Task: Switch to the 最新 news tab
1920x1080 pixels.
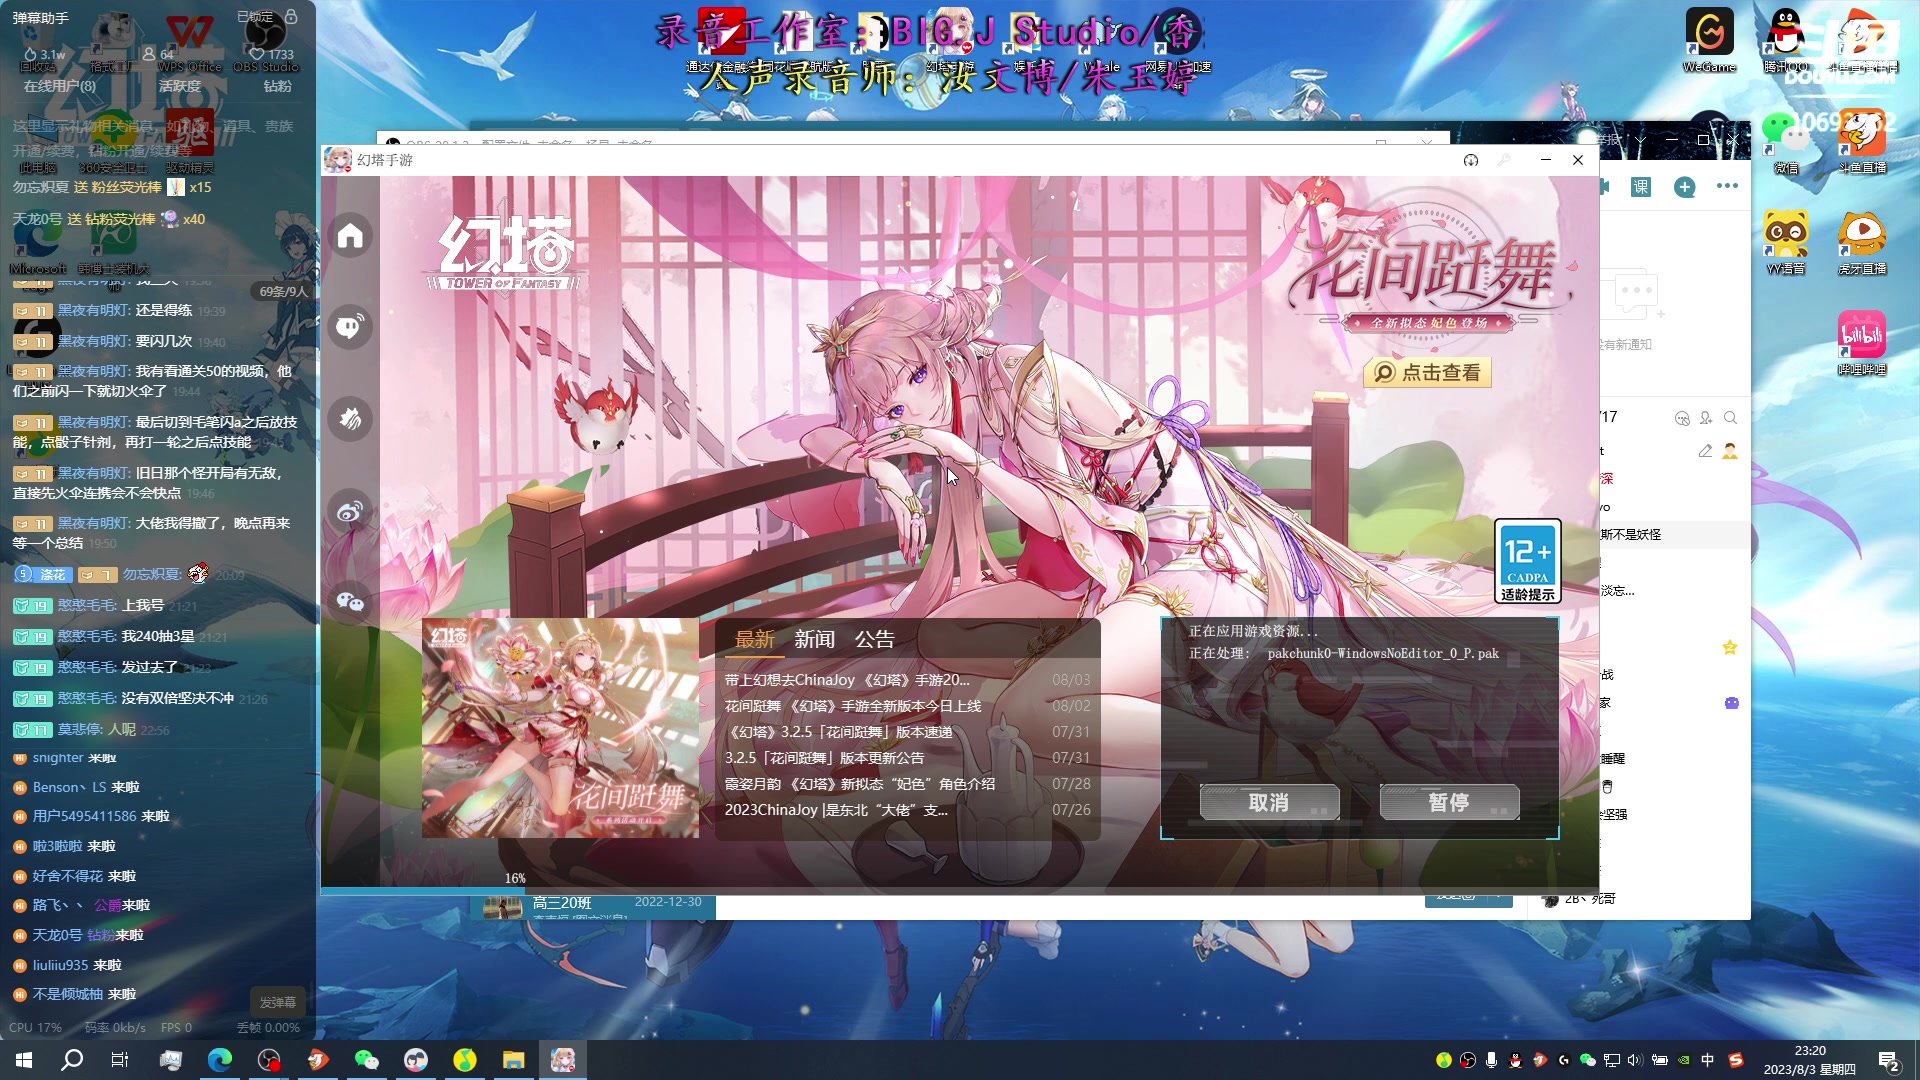Action: [x=755, y=639]
